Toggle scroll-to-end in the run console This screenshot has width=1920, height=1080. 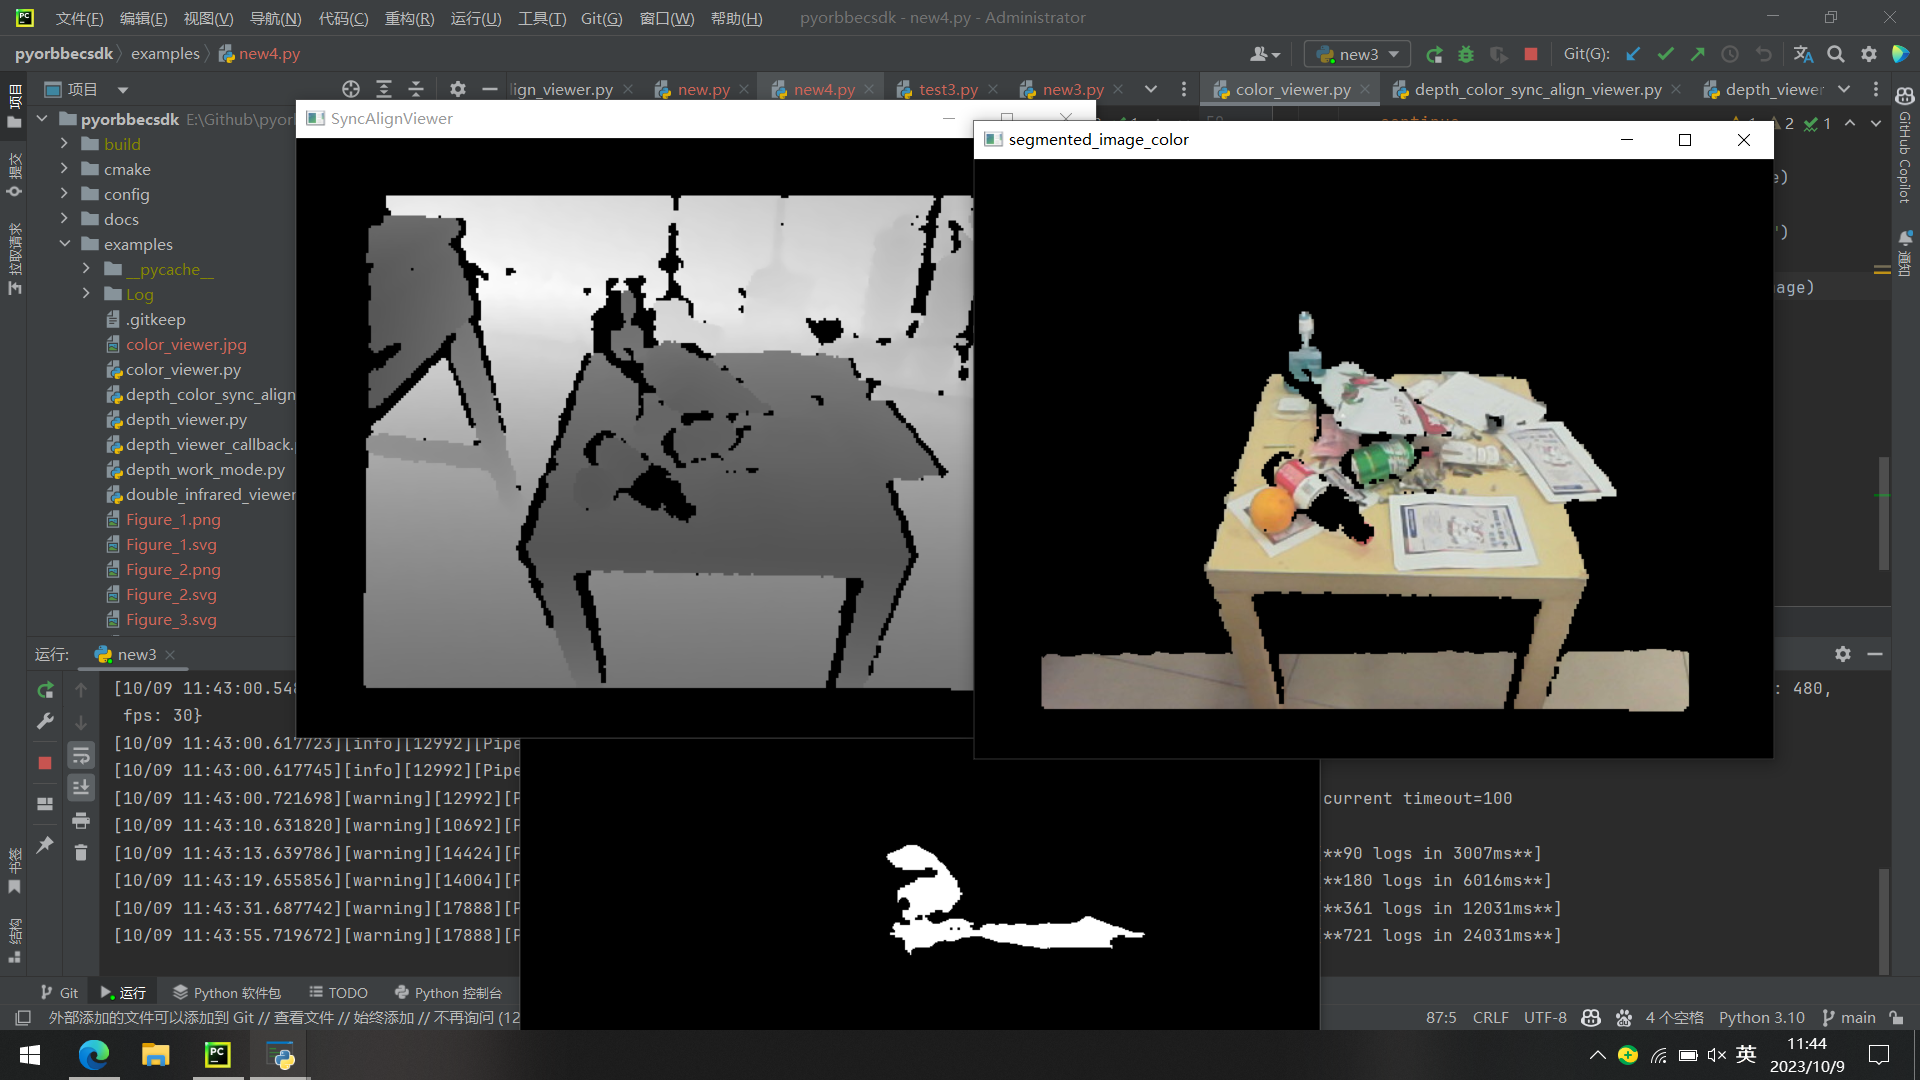click(81, 788)
